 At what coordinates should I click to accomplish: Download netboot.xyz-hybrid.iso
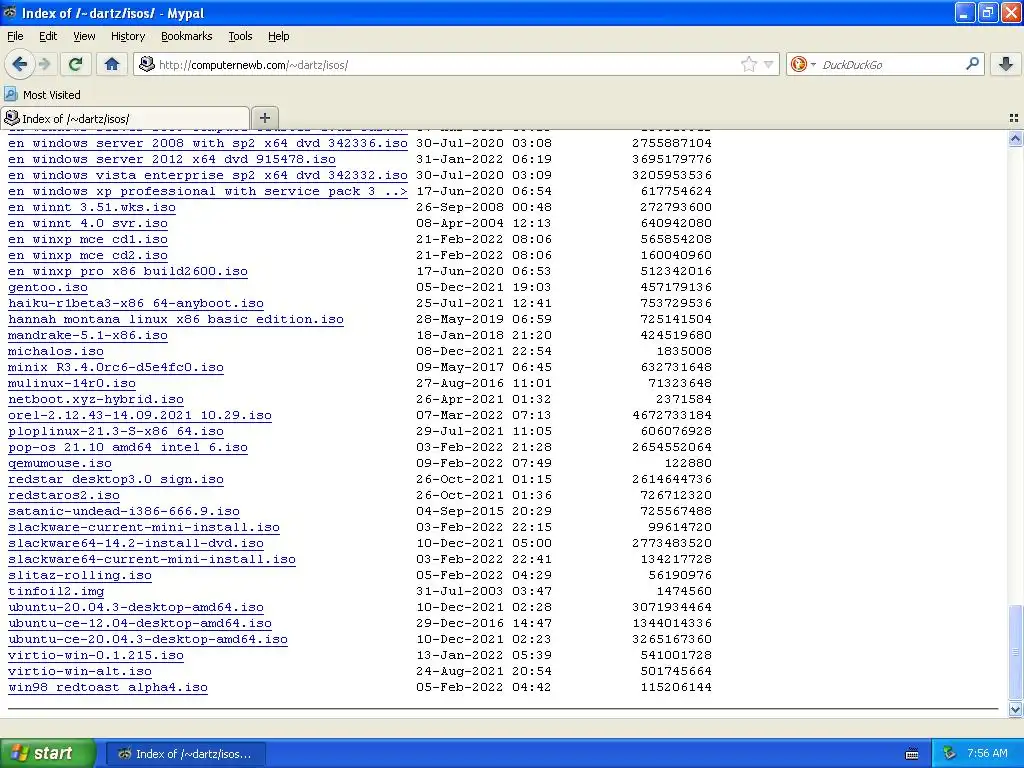point(96,399)
